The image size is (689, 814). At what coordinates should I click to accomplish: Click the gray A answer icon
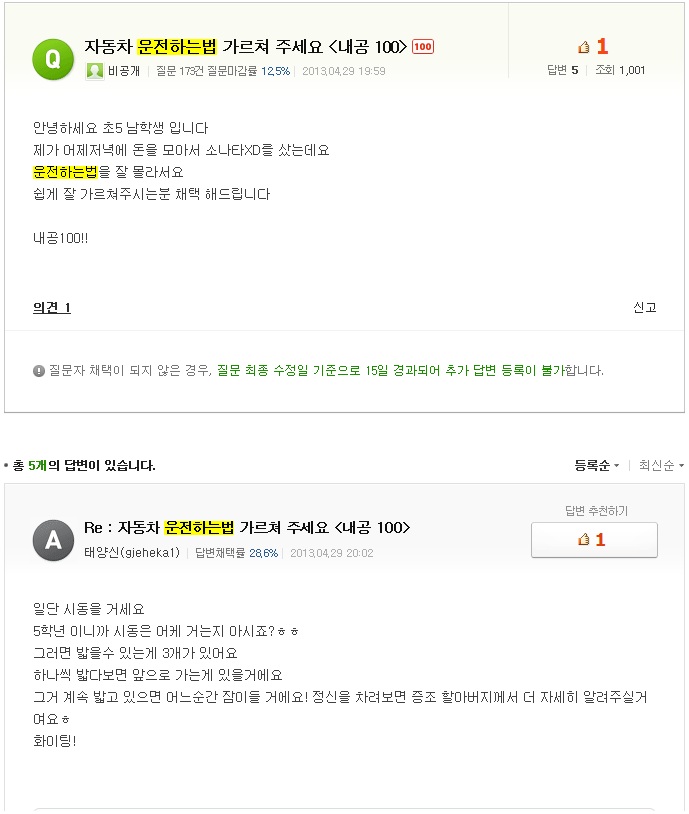coord(53,540)
